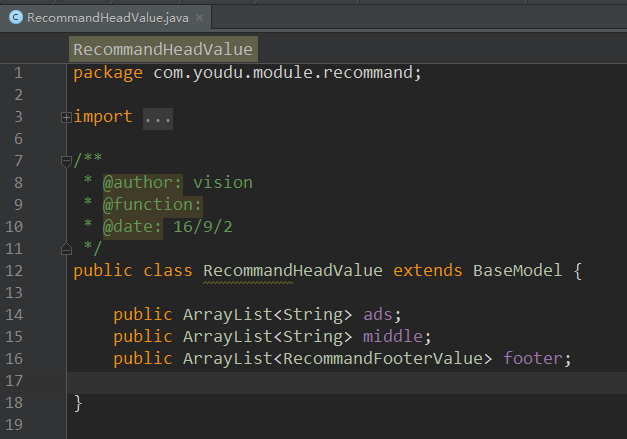
Task: Collapse the Javadoc comment at its start marker
Action: click(66, 160)
